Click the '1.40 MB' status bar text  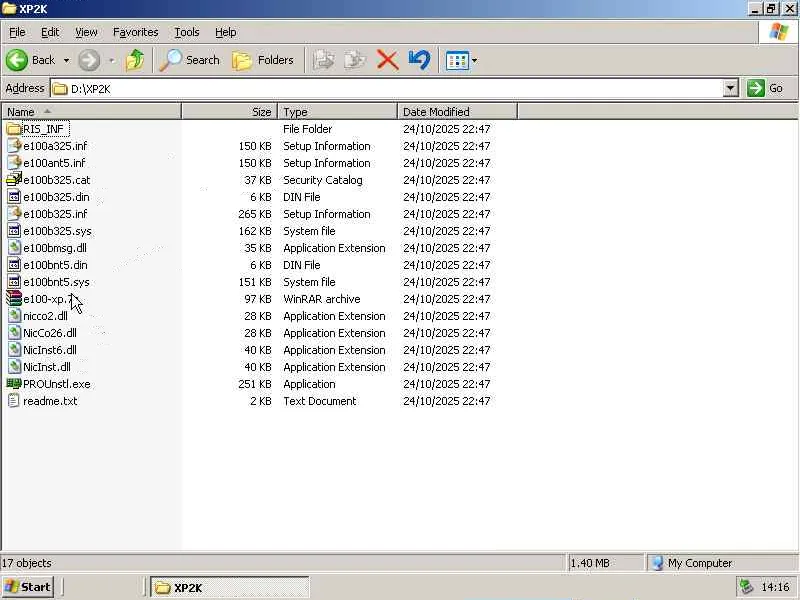click(x=590, y=563)
